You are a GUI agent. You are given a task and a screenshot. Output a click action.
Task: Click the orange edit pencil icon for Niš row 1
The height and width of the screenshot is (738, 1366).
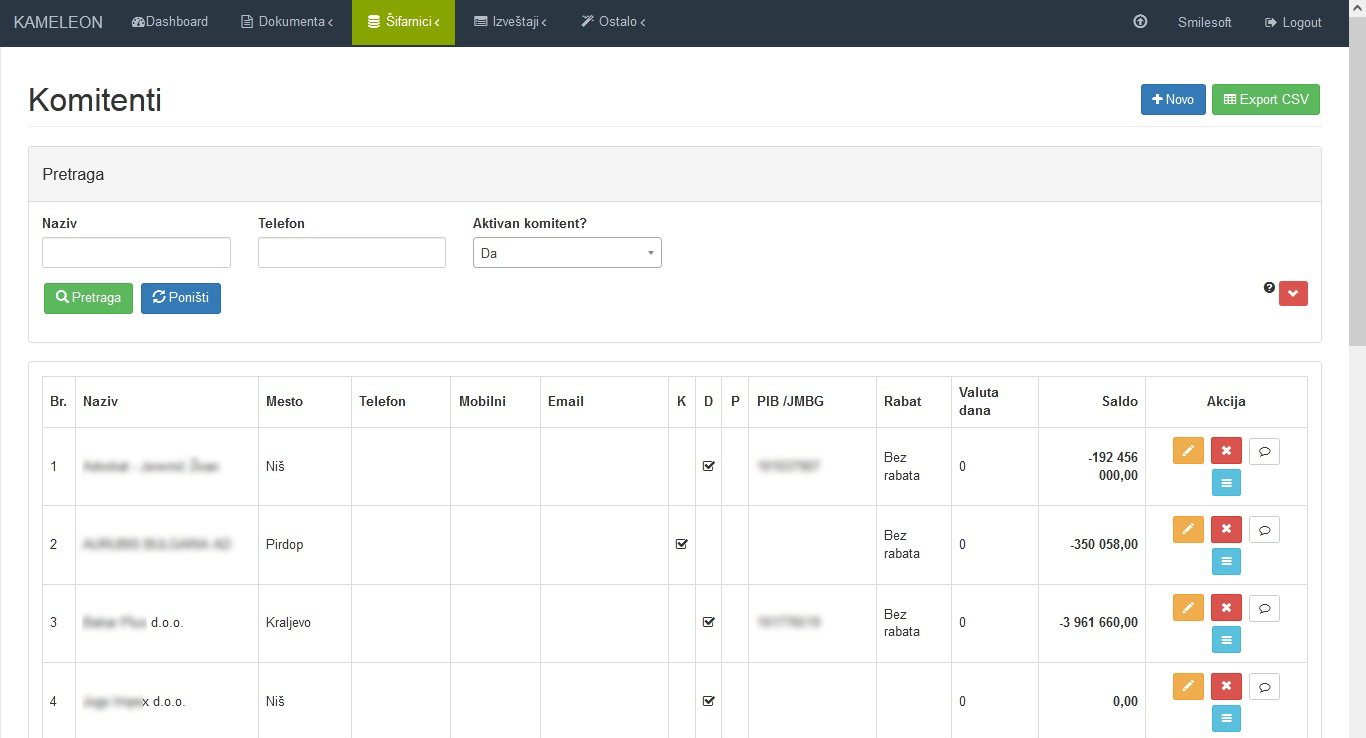(1187, 451)
